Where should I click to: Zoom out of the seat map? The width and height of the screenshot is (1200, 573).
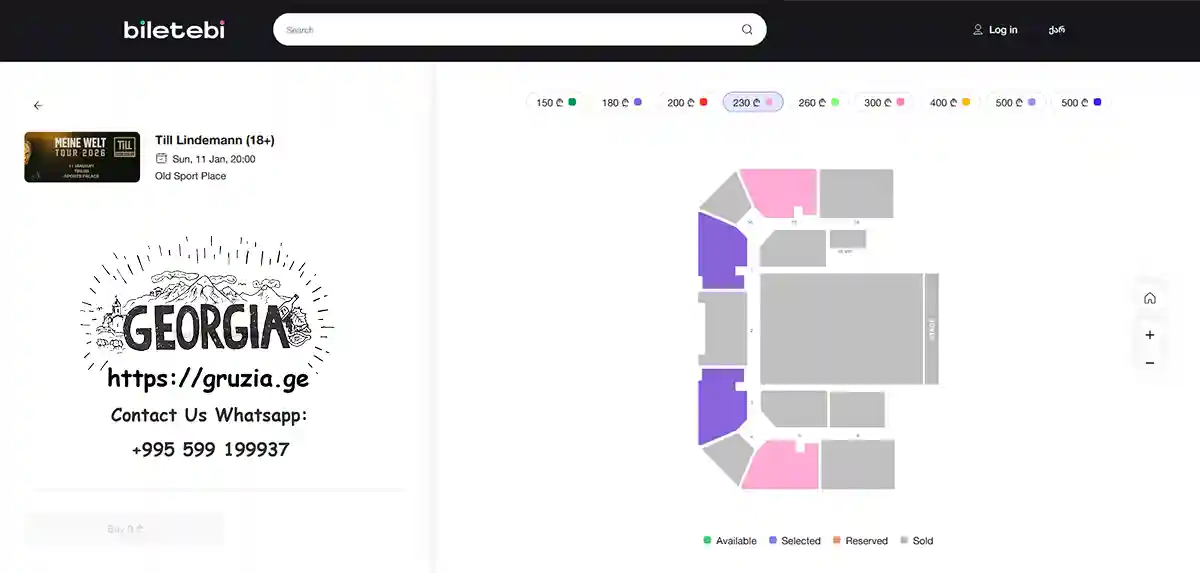point(1150,363)
